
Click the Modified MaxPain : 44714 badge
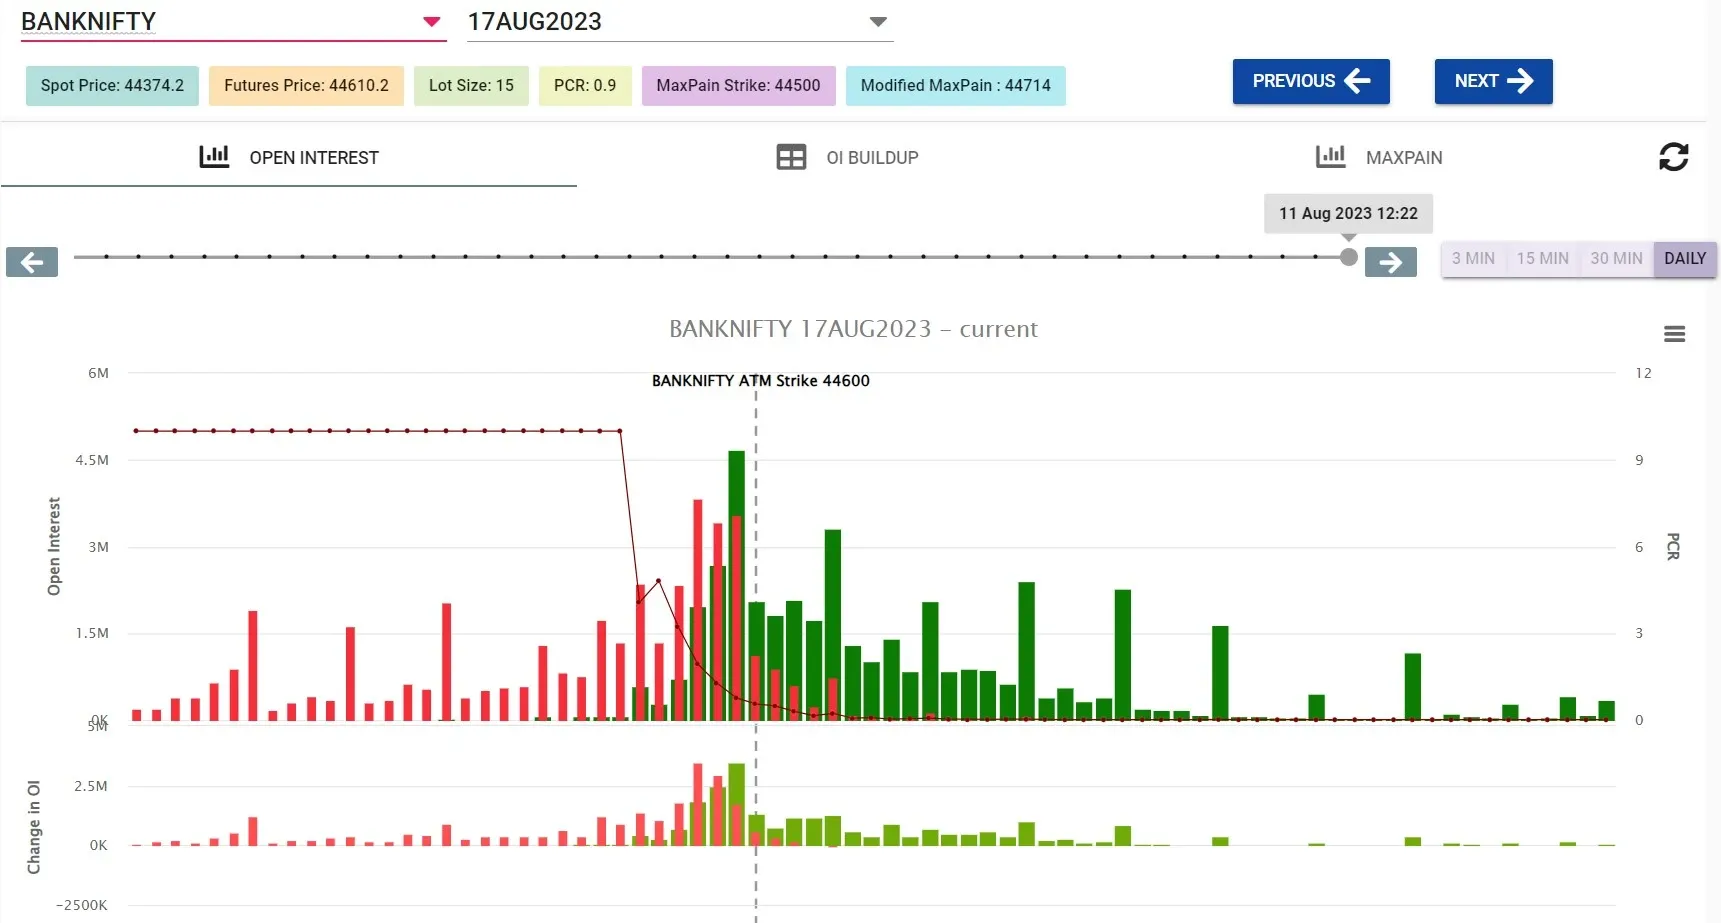coord(955,86)
